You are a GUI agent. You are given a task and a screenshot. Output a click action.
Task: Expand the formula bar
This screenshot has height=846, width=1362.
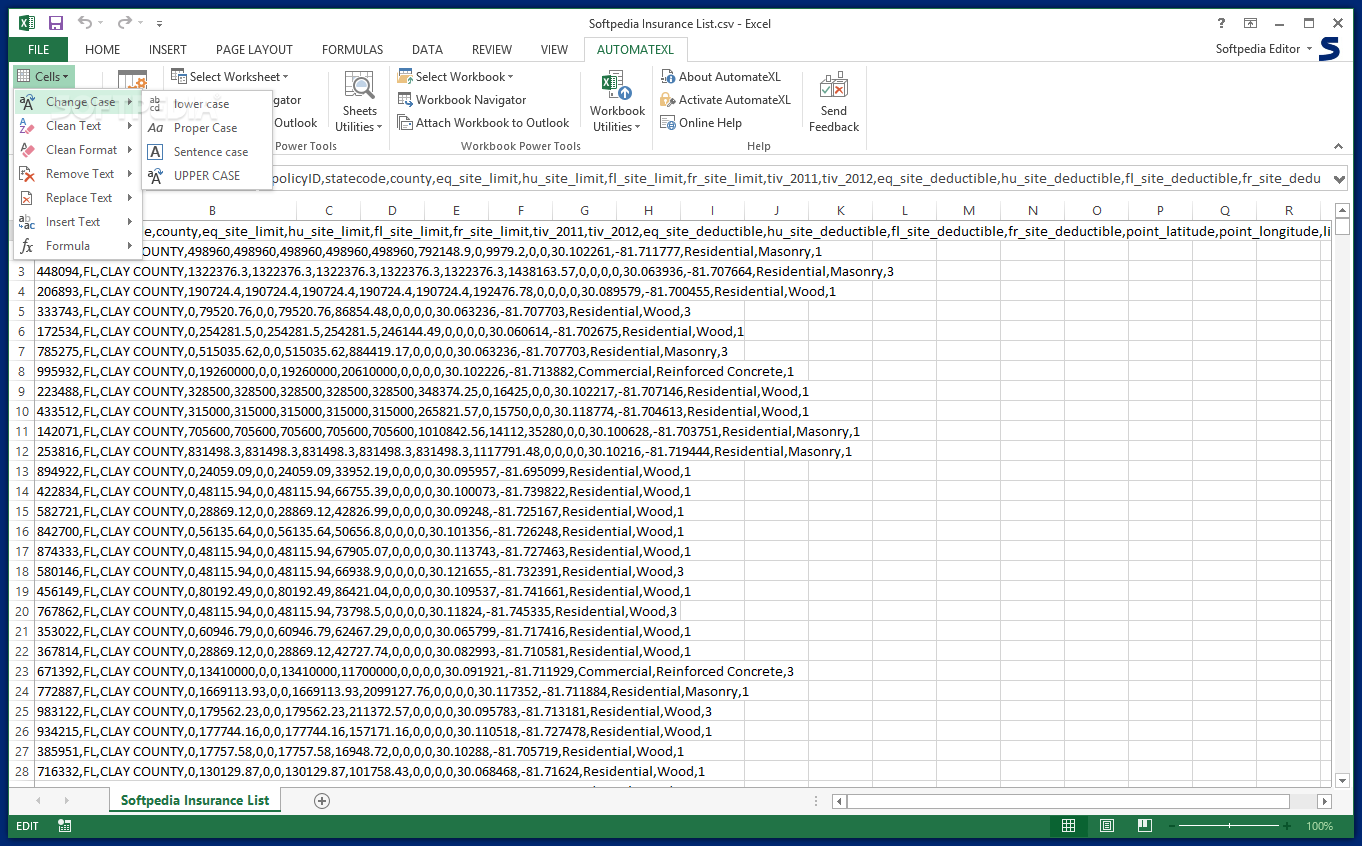[x=1340, y=179]
